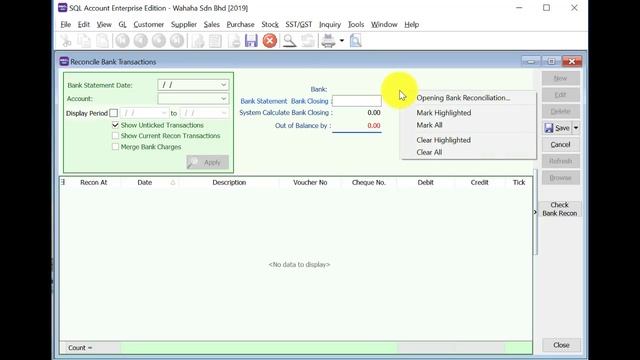Select Clear Highlighted in context menu
Viewport: 640px width, 360px height.
coord(469,140)
